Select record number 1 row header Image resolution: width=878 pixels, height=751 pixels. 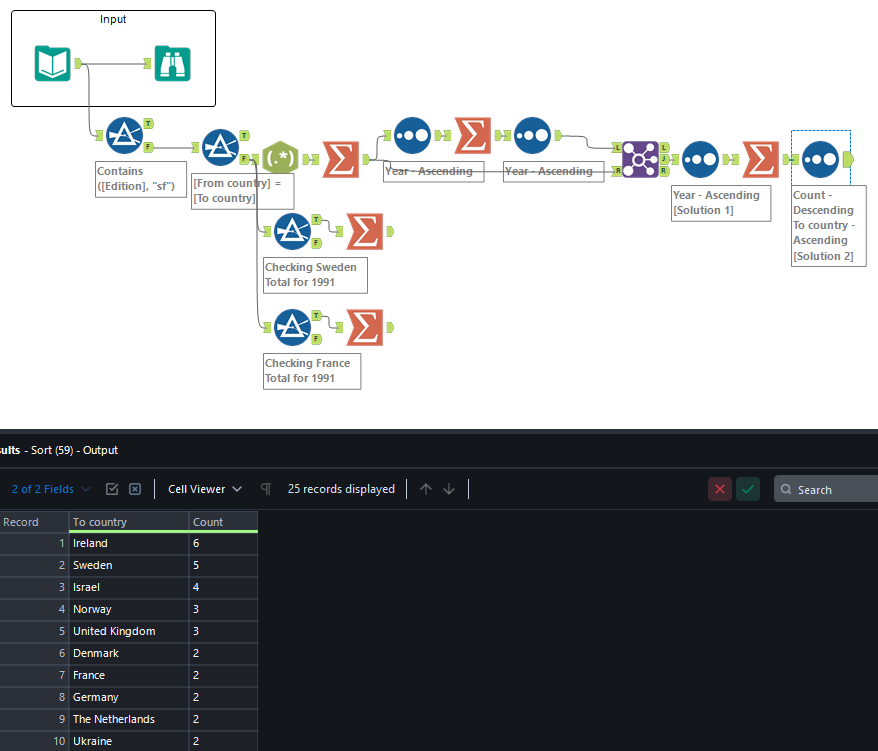[34, 543]
